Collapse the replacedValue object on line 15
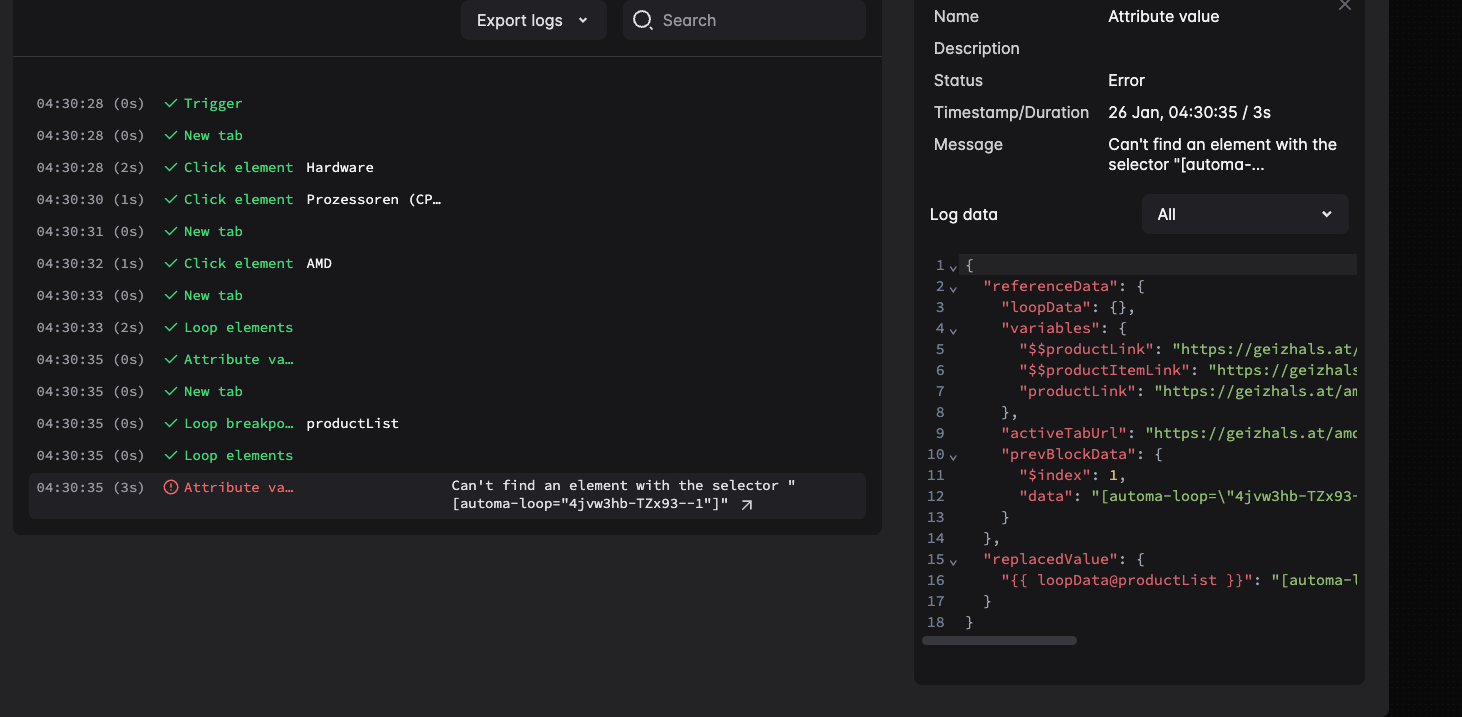The height and width of the screenshot is (717, 1462). point(953,559)
